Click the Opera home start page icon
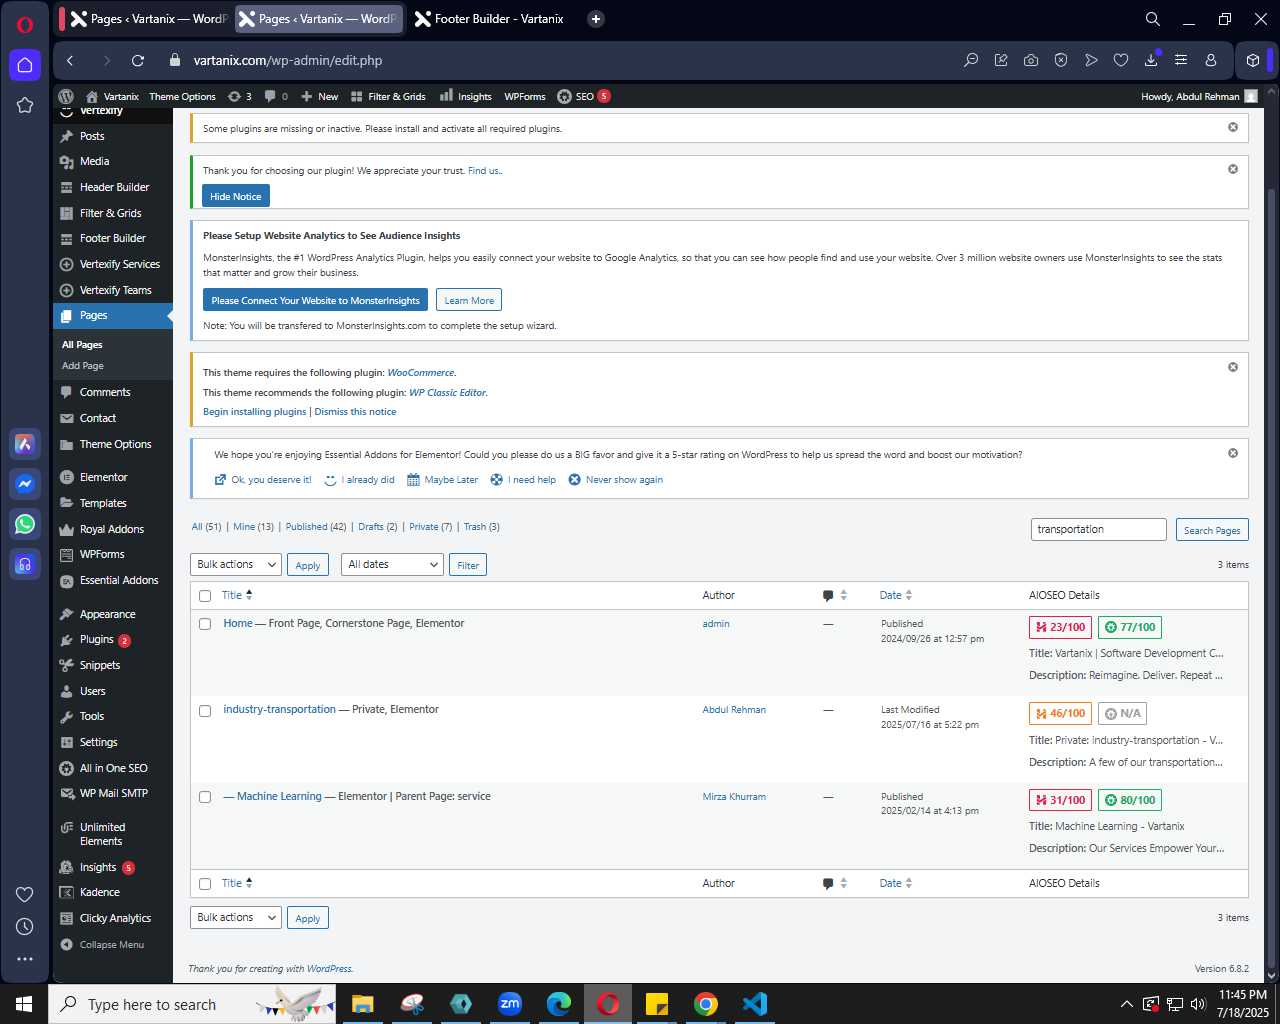The height and width of the screenshot is (1024, 1280). (25, 65)
